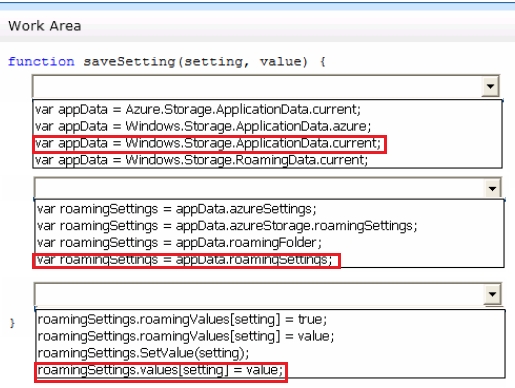Screen dimensions: 515x388
Task: Open the second dropdown arrow above roamingSettings options
Action: pyautogui.click(x=492, y=189)
